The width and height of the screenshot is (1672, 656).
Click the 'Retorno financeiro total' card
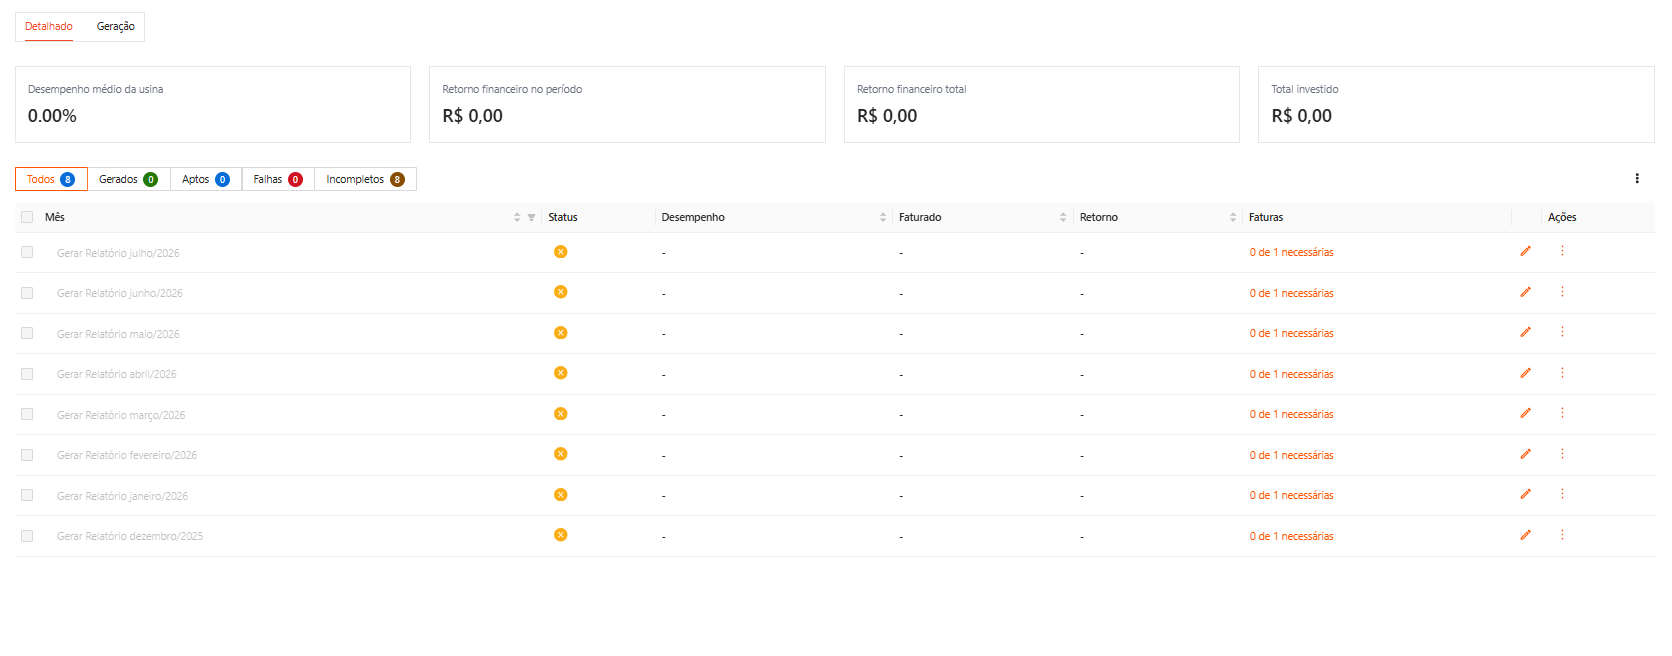(1042, 104)
